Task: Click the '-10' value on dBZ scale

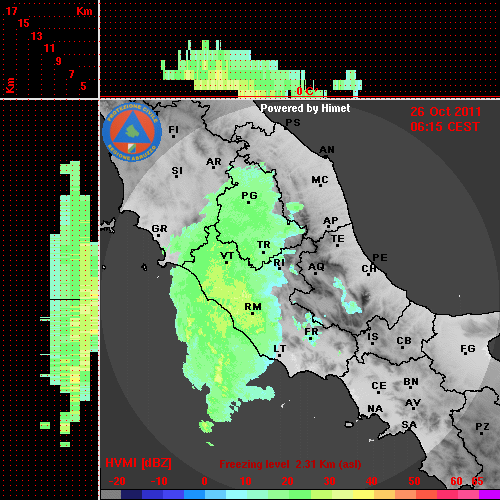Action: pyautogui.click(x=159, y=481)
